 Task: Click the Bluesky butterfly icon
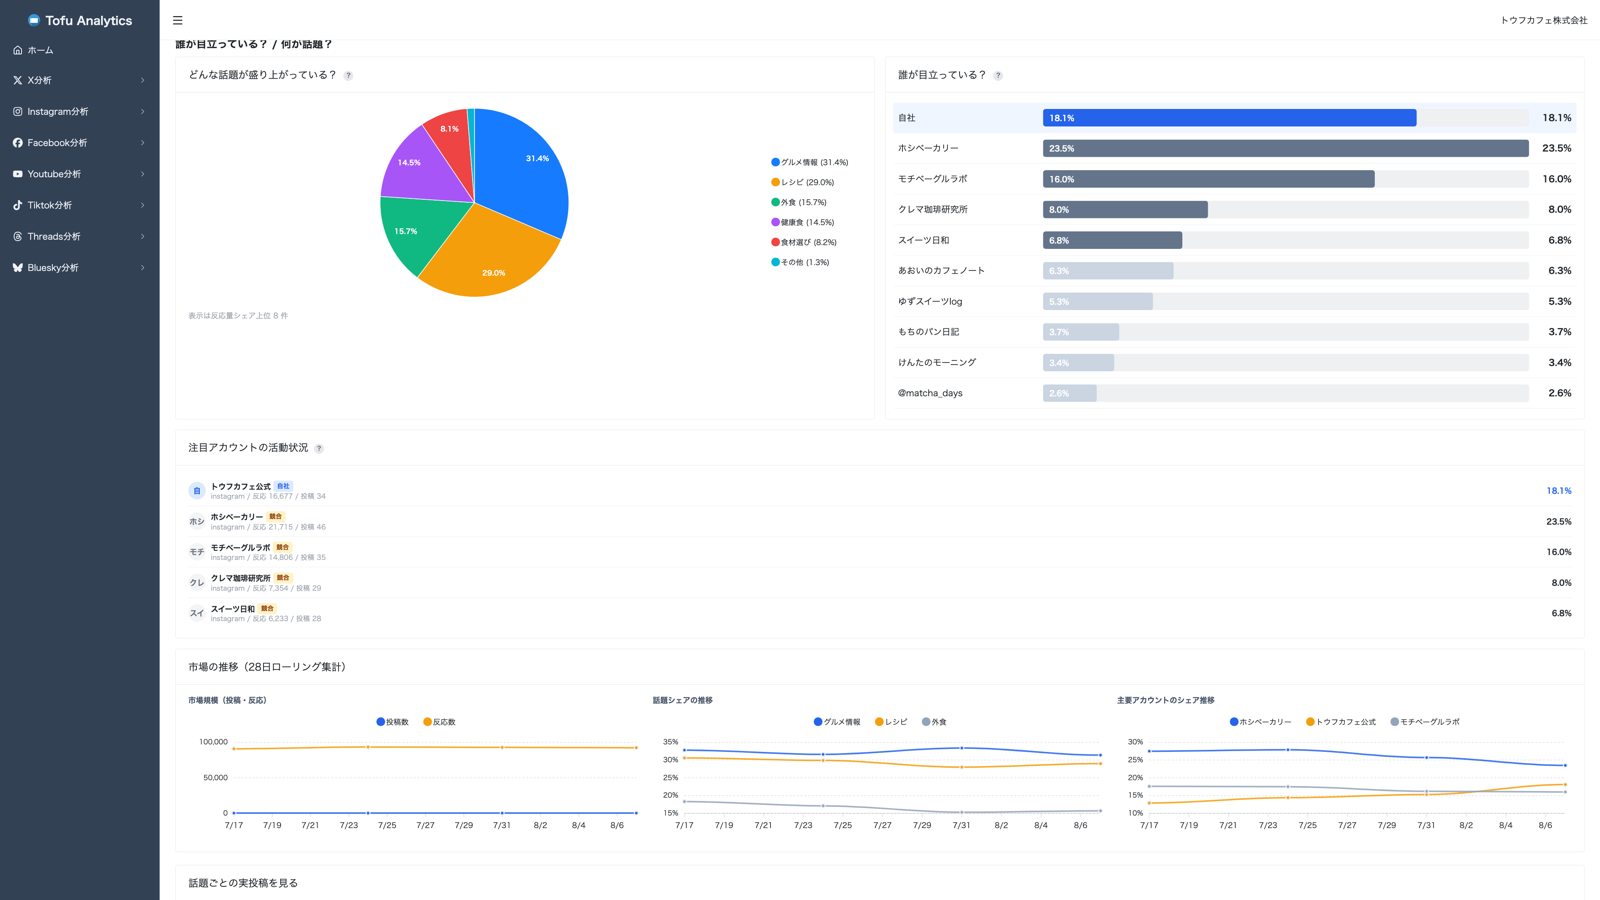point(17,268)
